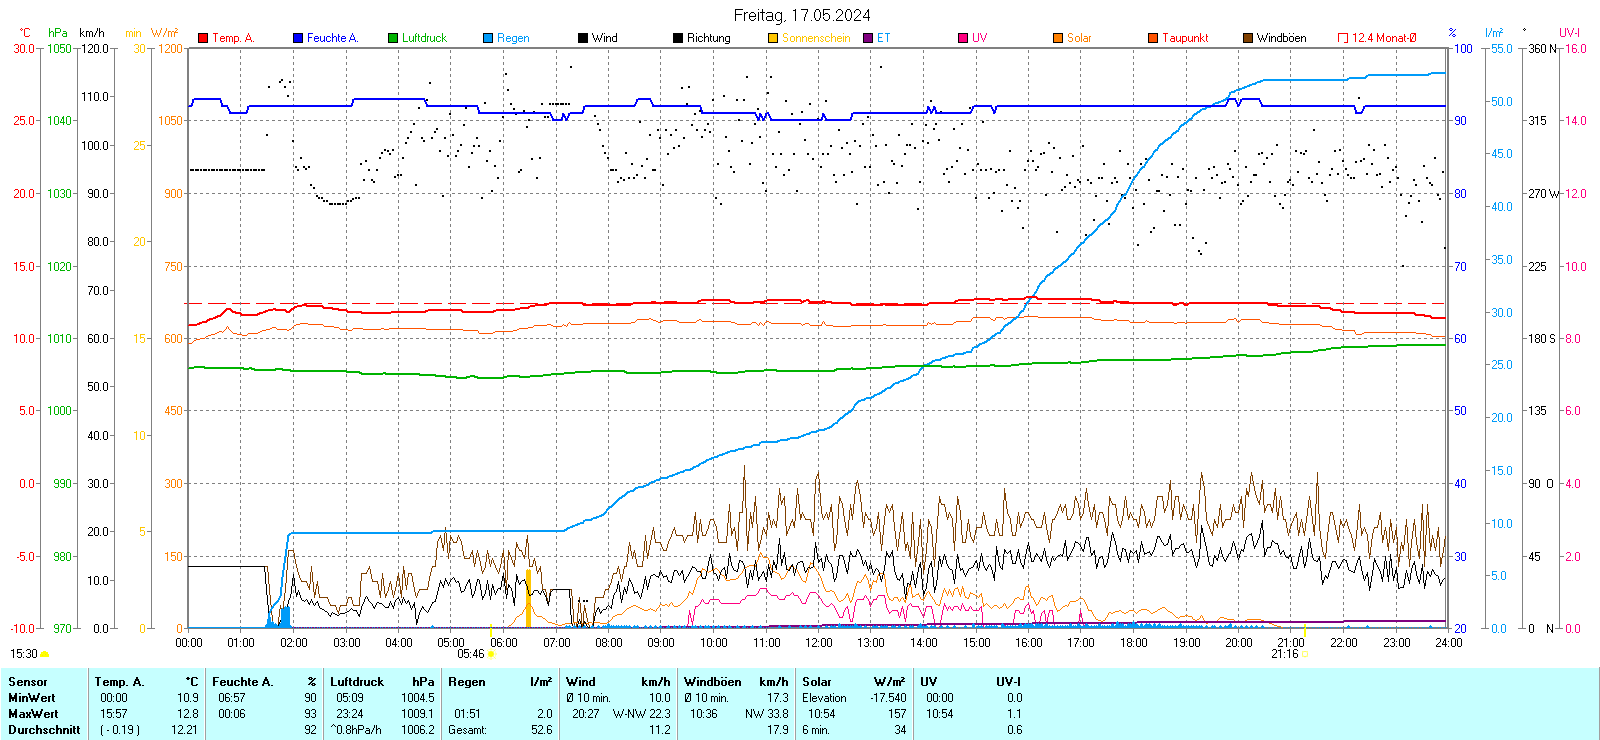Toggle the empty 12.4 Monat-Ø legend box

tap(1343, 38)
